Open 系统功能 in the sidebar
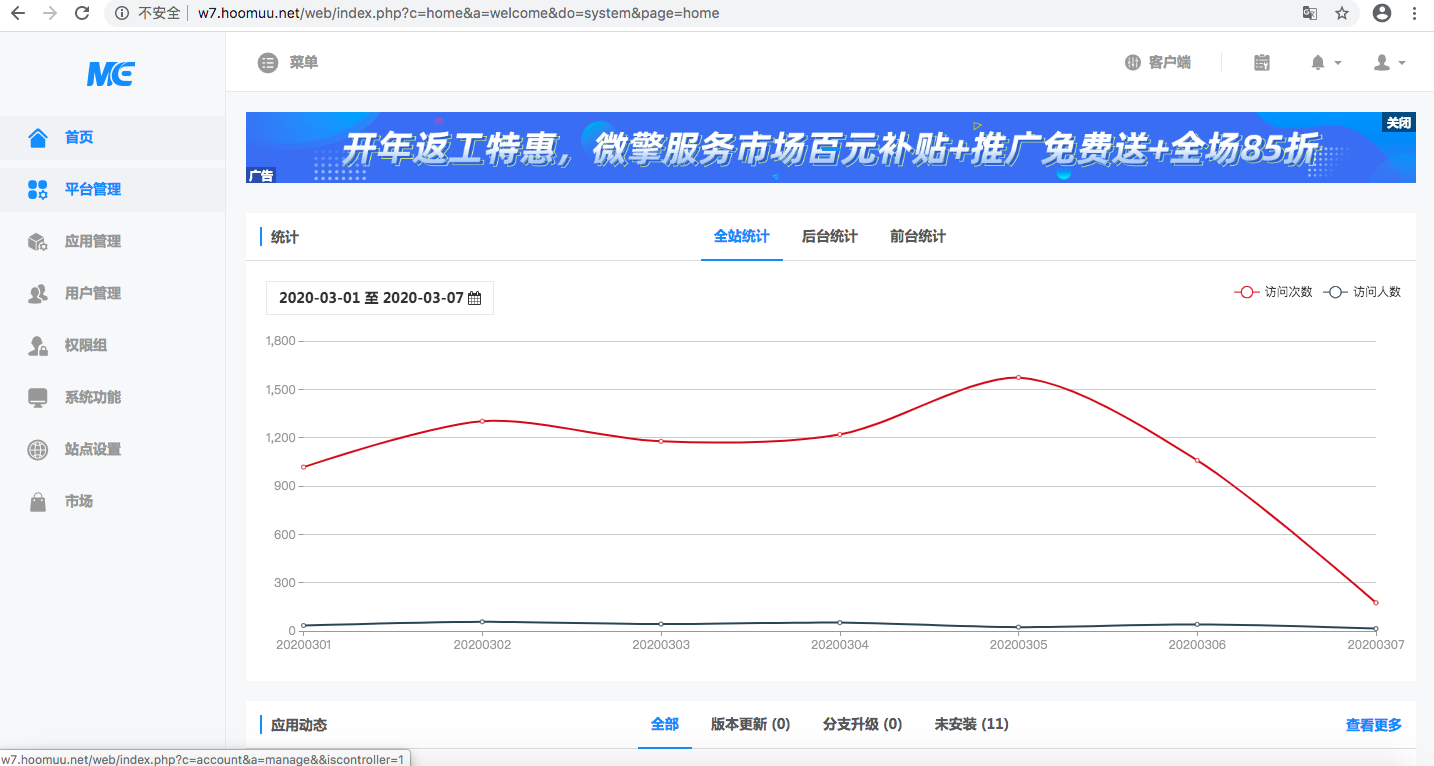Viewport: 1434px width, 766px height. point(112,398)
